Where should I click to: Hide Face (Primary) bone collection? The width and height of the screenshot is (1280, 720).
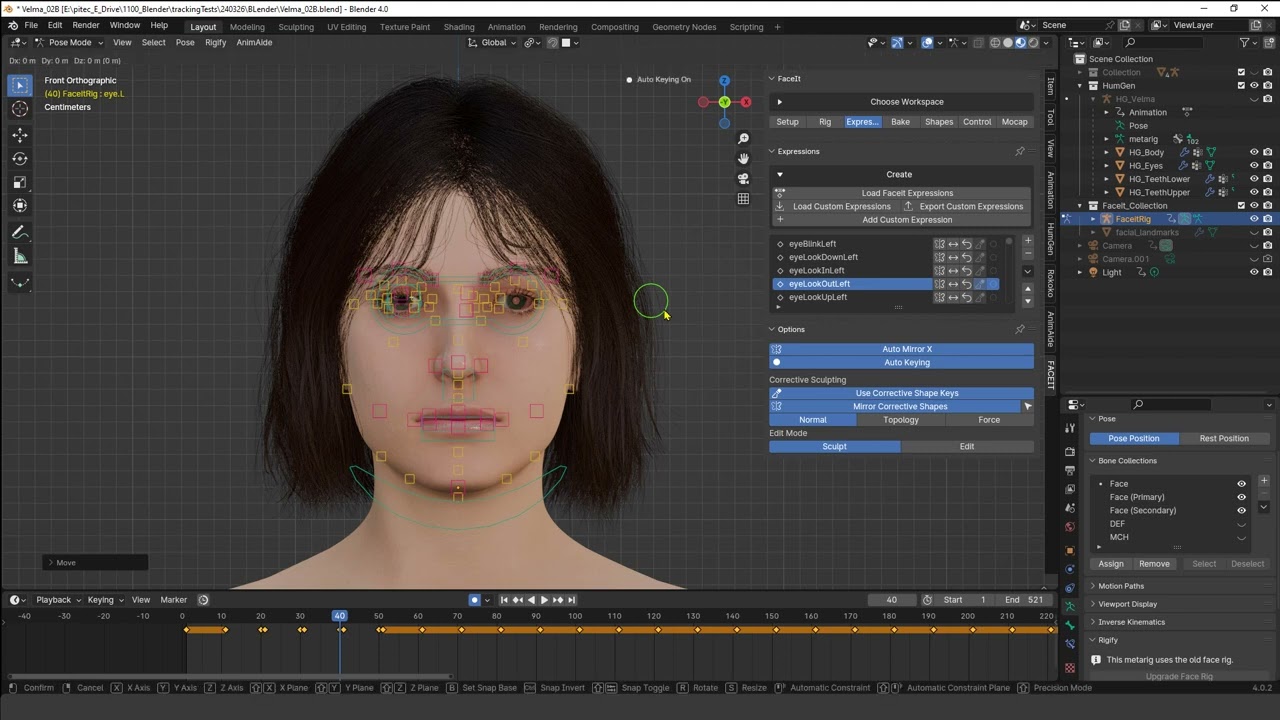coord(1242,497)
